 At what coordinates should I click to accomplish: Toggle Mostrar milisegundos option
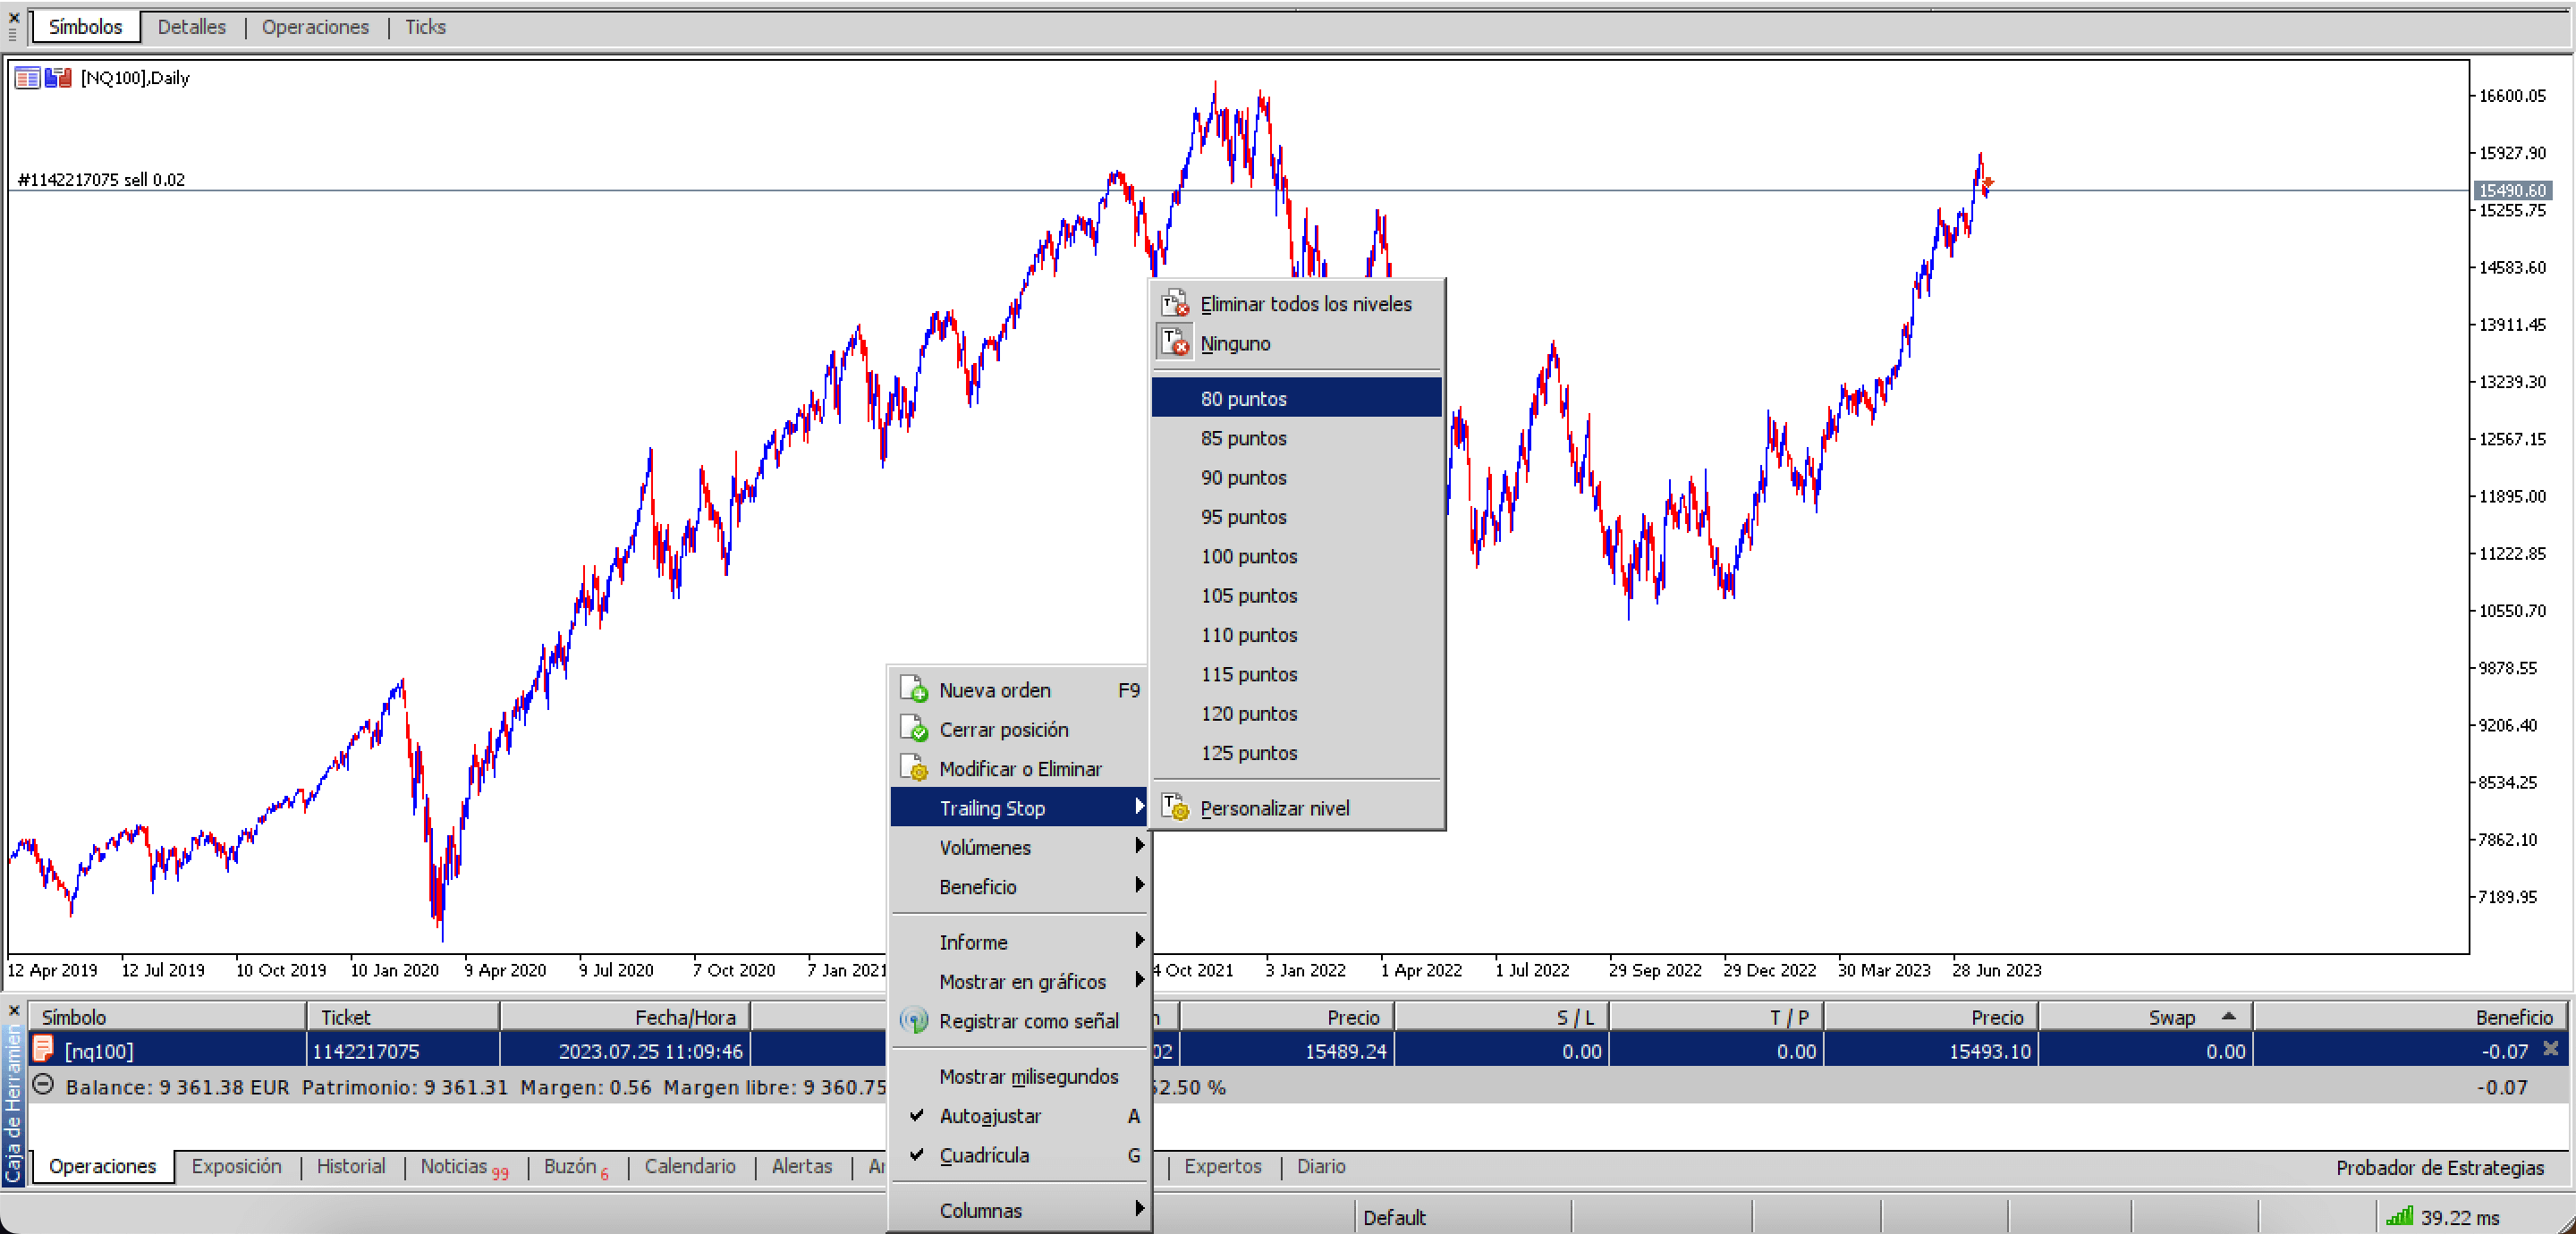tap(1020, 1076)
